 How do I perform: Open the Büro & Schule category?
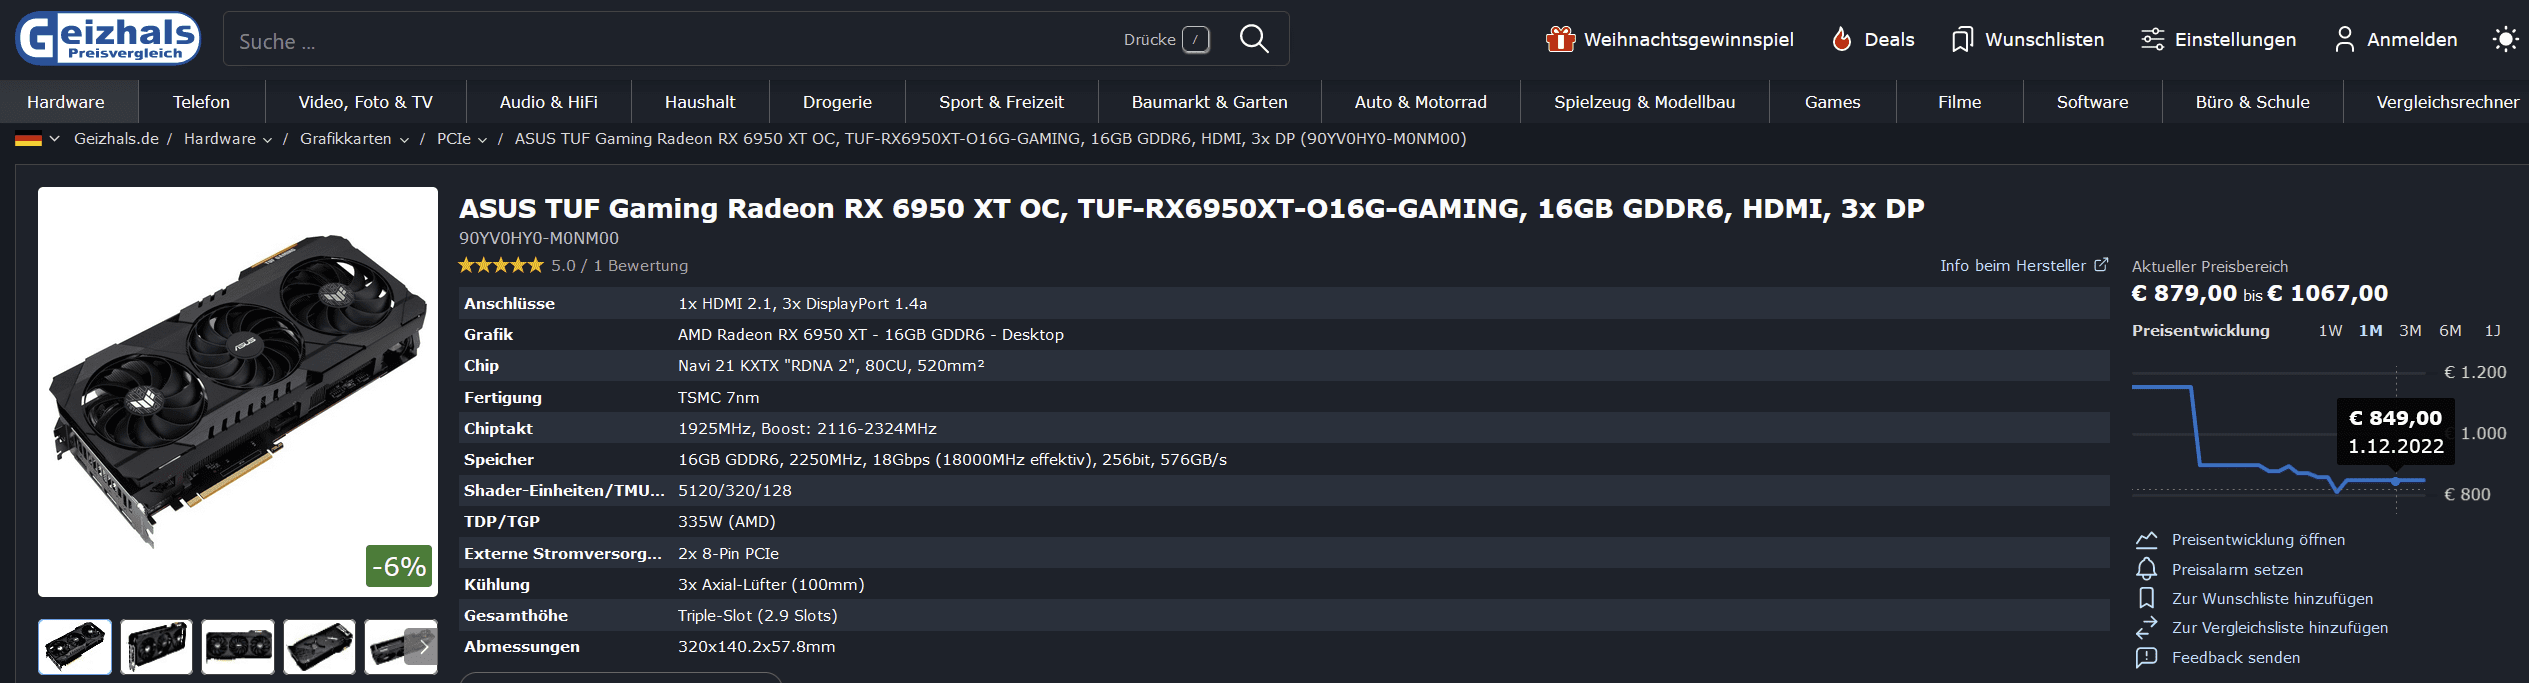tap(2252, 102)
